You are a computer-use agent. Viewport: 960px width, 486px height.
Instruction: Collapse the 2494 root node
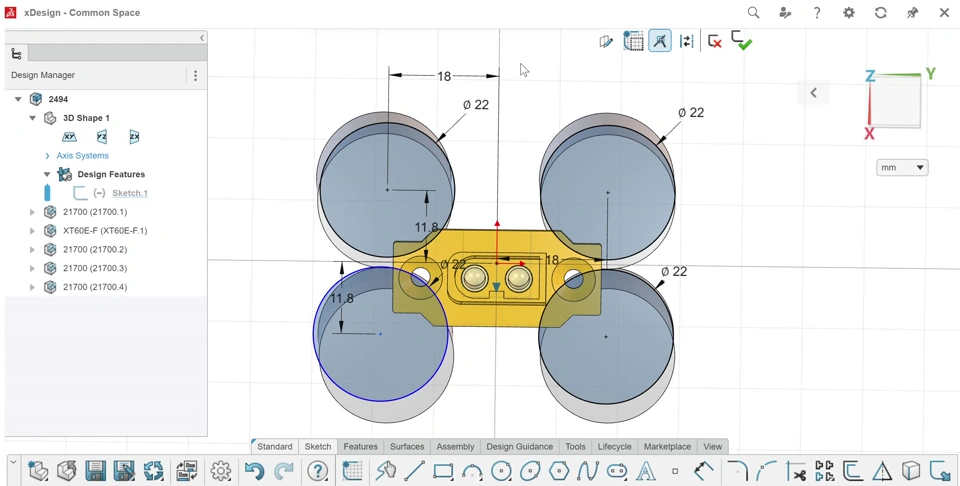18,99
